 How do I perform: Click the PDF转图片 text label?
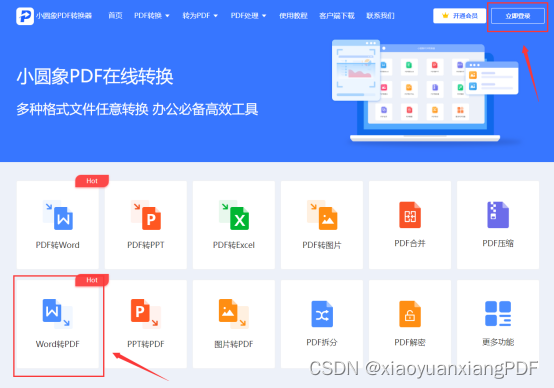pos(322,245)
